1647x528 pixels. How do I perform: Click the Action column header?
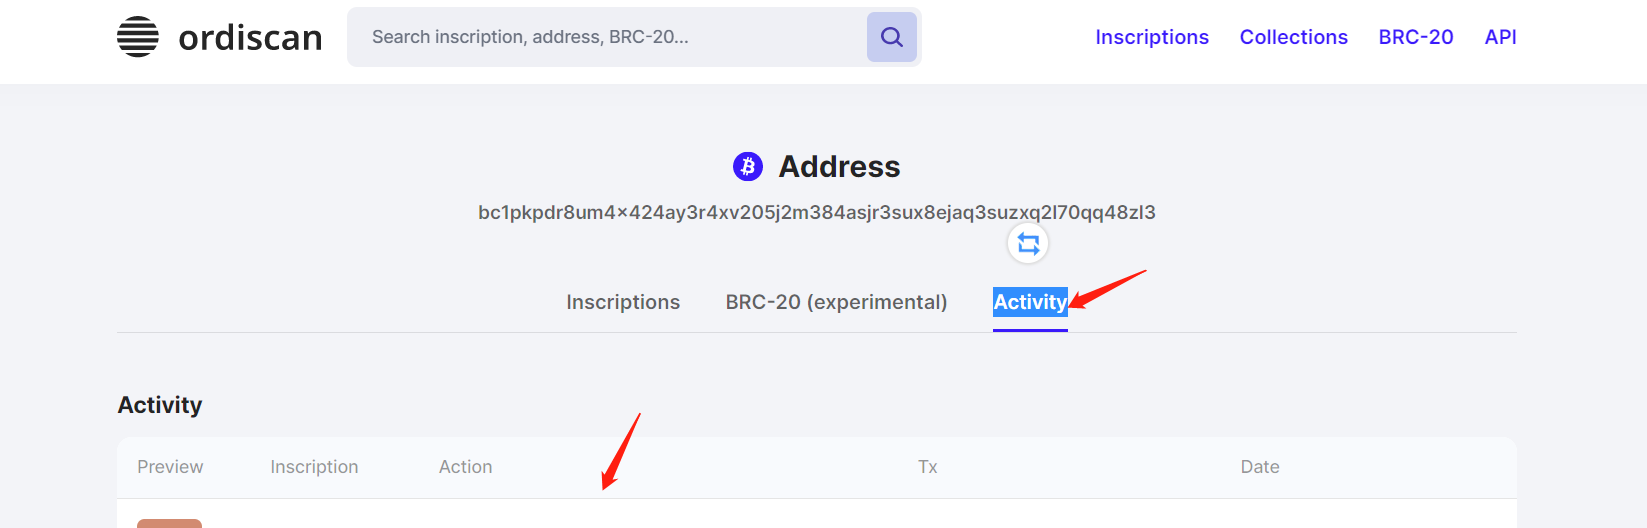pyautogui.click(x=465, y=467)
